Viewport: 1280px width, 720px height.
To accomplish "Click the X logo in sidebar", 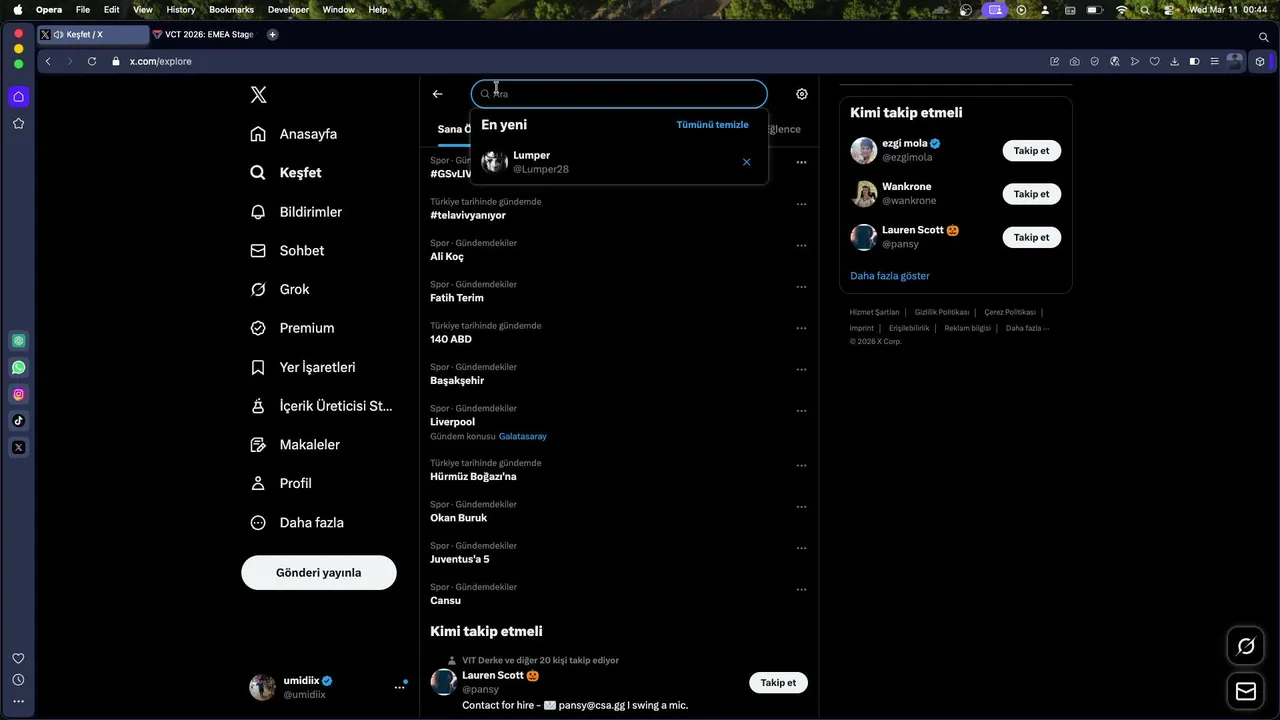I will [x=258, y=95].
